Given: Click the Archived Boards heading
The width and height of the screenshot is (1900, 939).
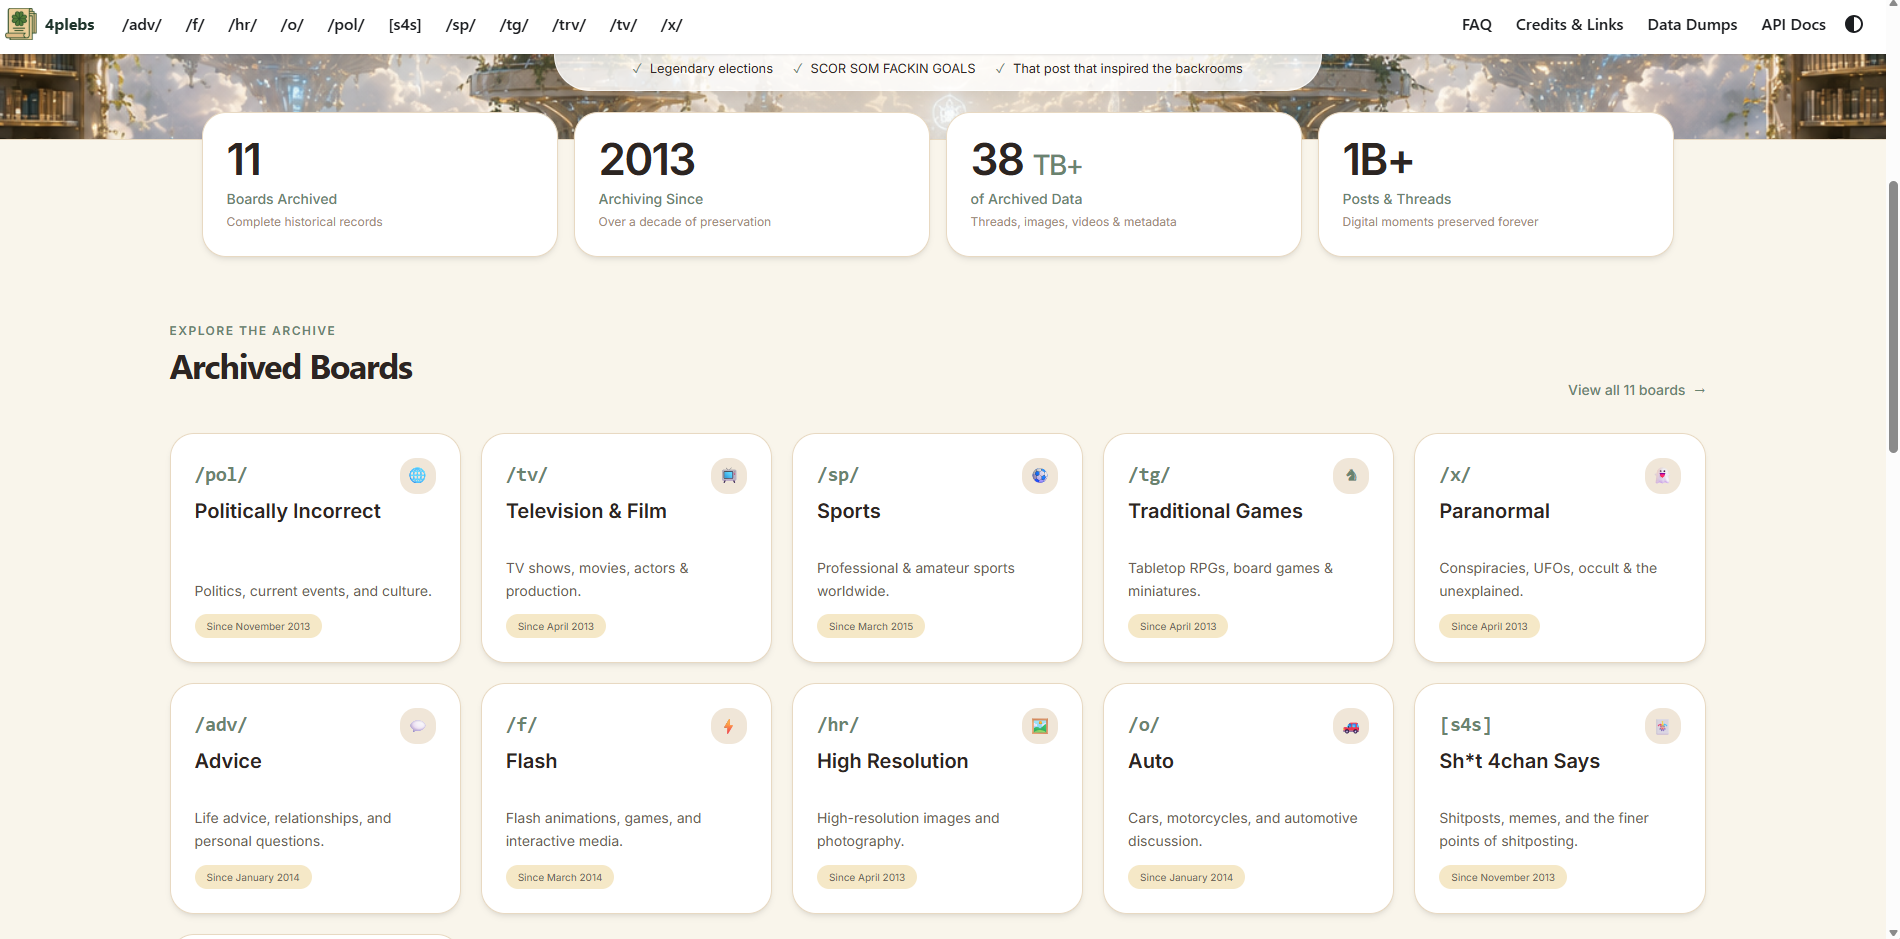Looking at the screenshot, I should tap(291, 368).
